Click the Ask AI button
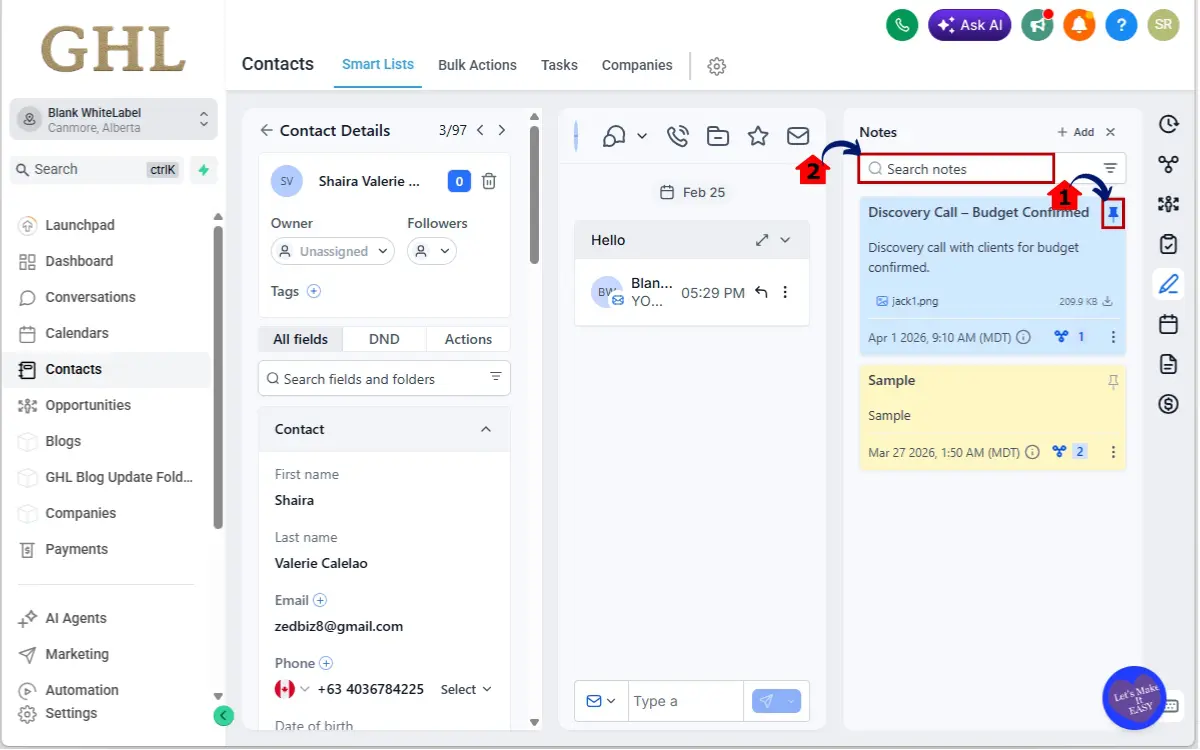 (969, 25)
